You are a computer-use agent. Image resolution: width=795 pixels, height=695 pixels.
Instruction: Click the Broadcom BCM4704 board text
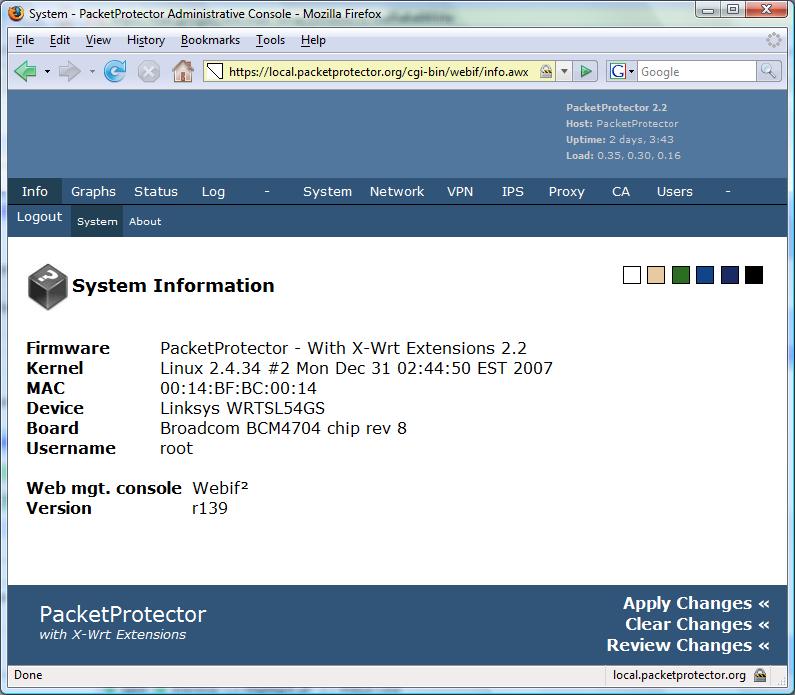[283, 428]
